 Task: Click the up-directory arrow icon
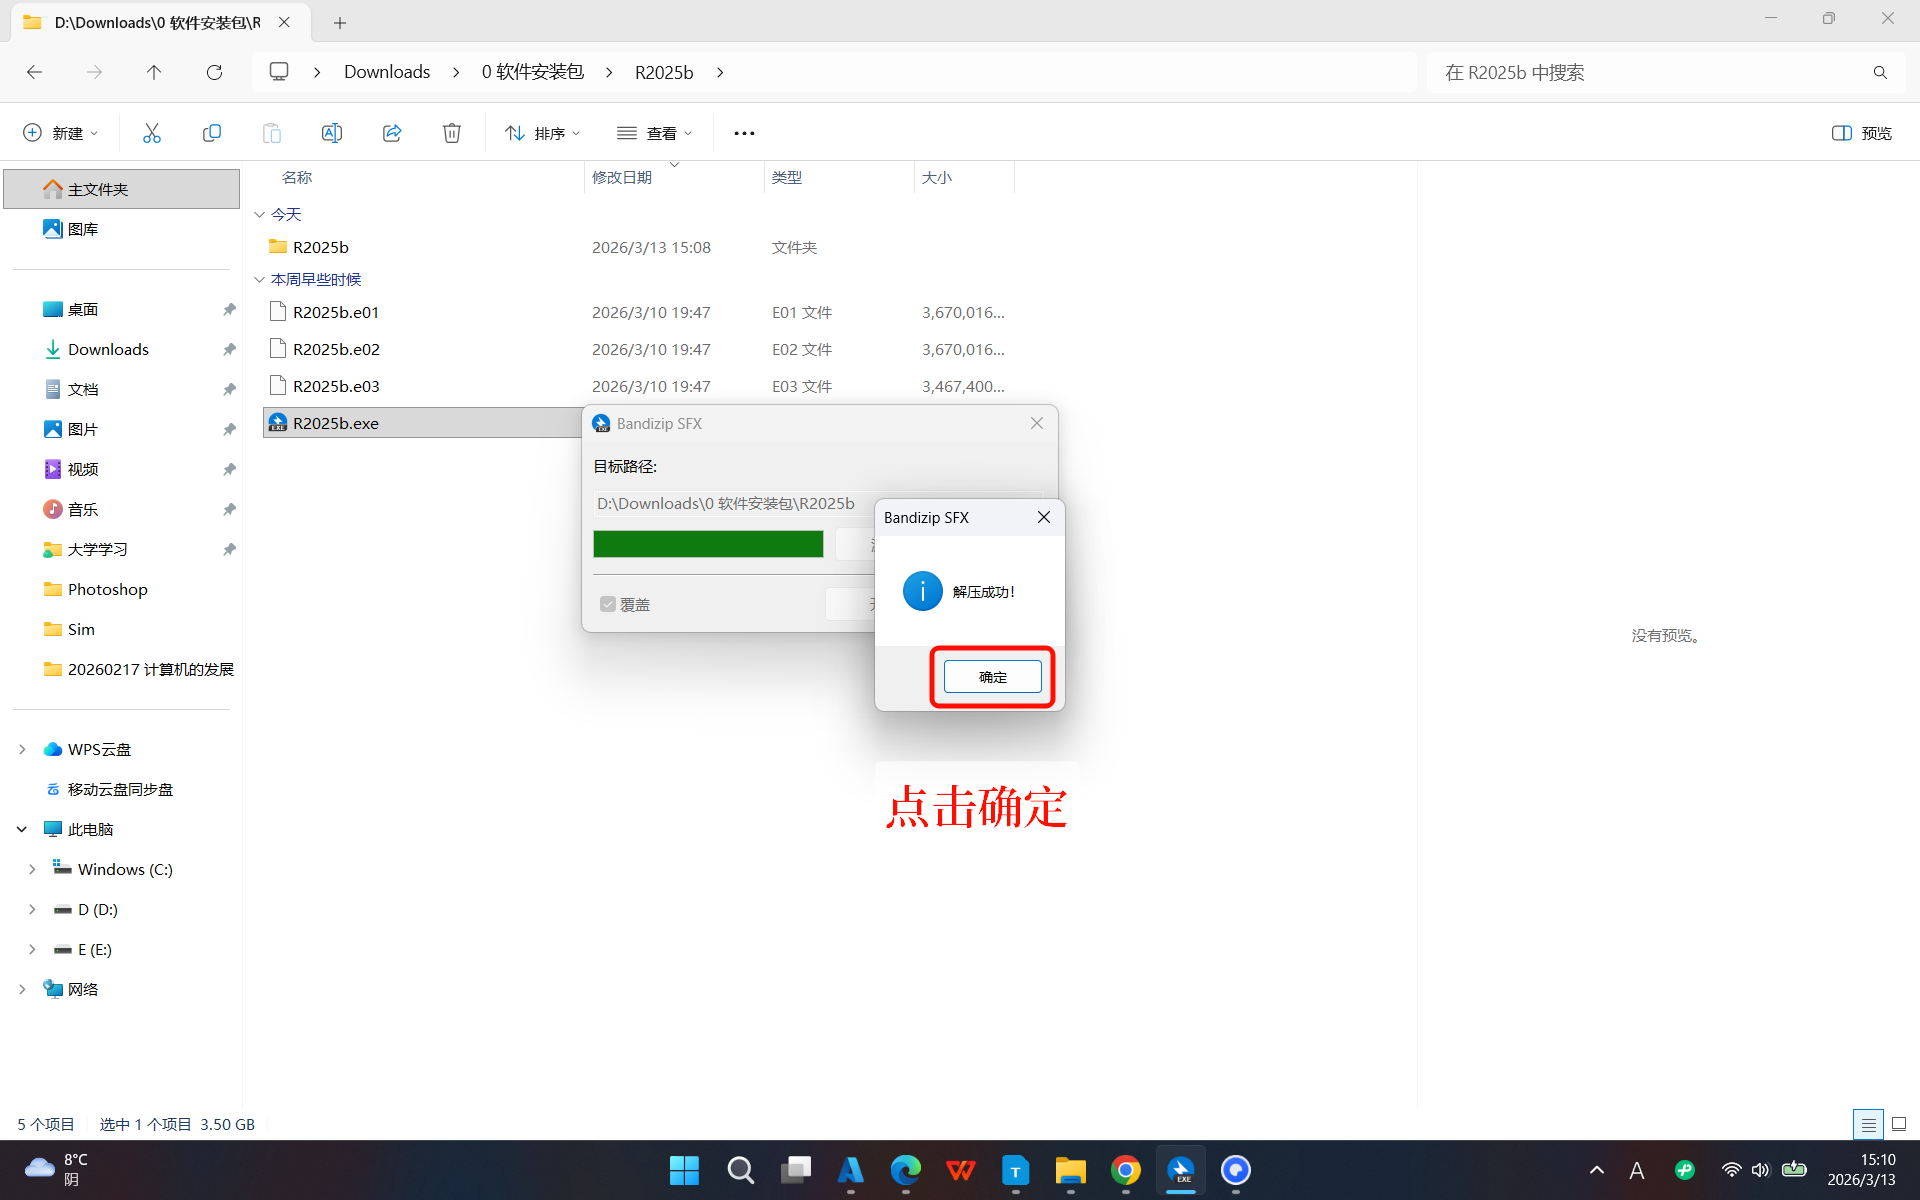click(x=154, y=72)
